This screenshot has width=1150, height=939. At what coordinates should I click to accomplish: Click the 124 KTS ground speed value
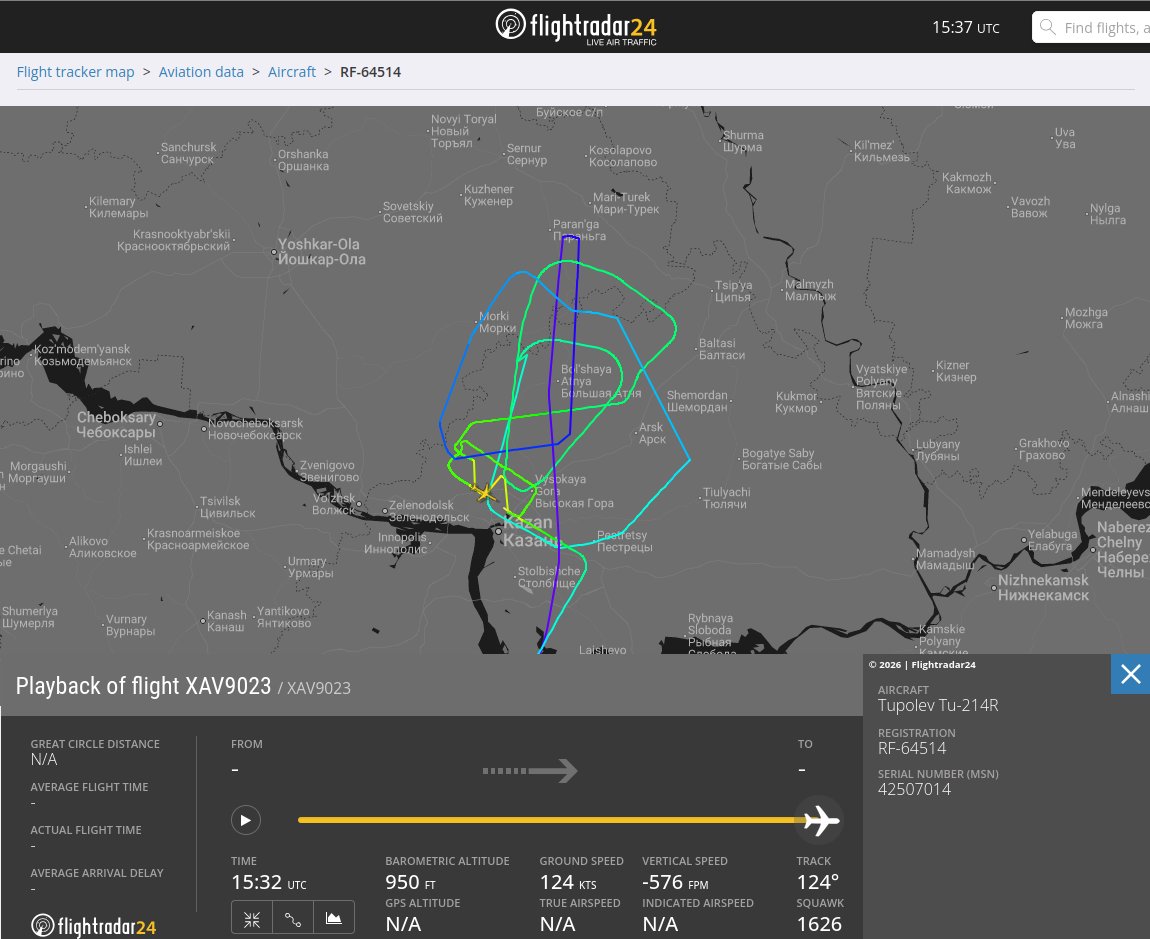568,882
